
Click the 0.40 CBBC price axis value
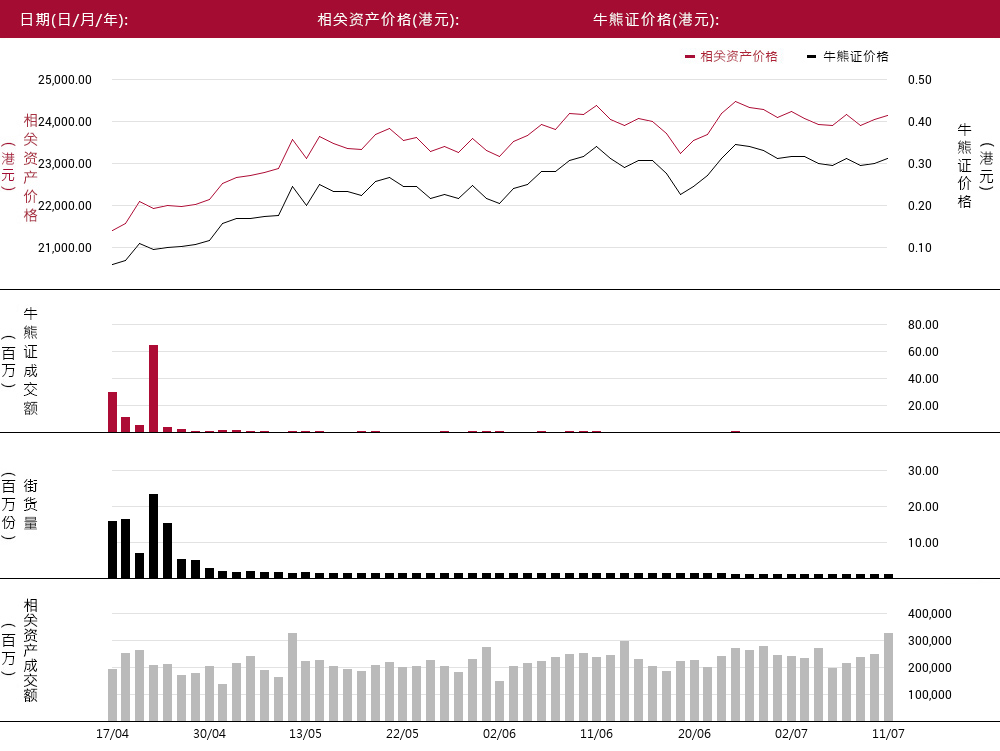click(920, 122)
